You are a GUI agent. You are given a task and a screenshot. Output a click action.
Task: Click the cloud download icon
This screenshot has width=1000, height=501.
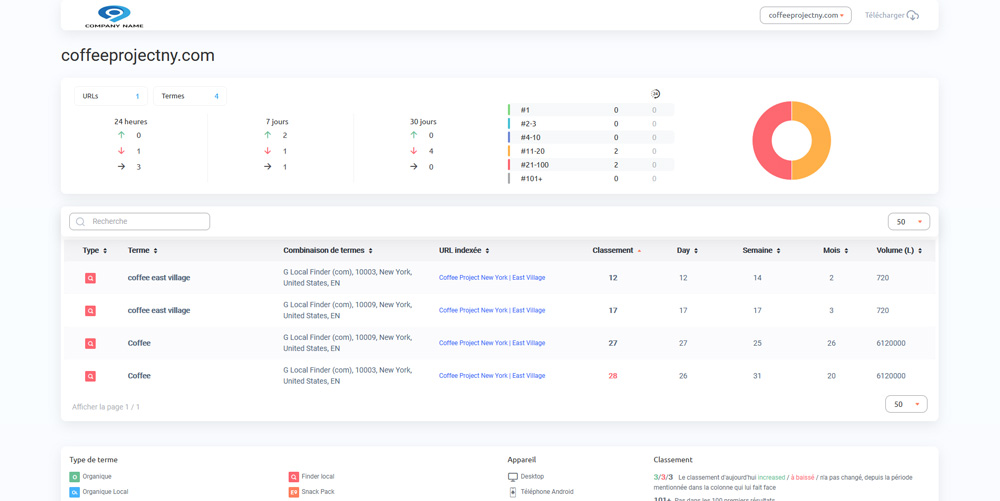click(913, 15)
